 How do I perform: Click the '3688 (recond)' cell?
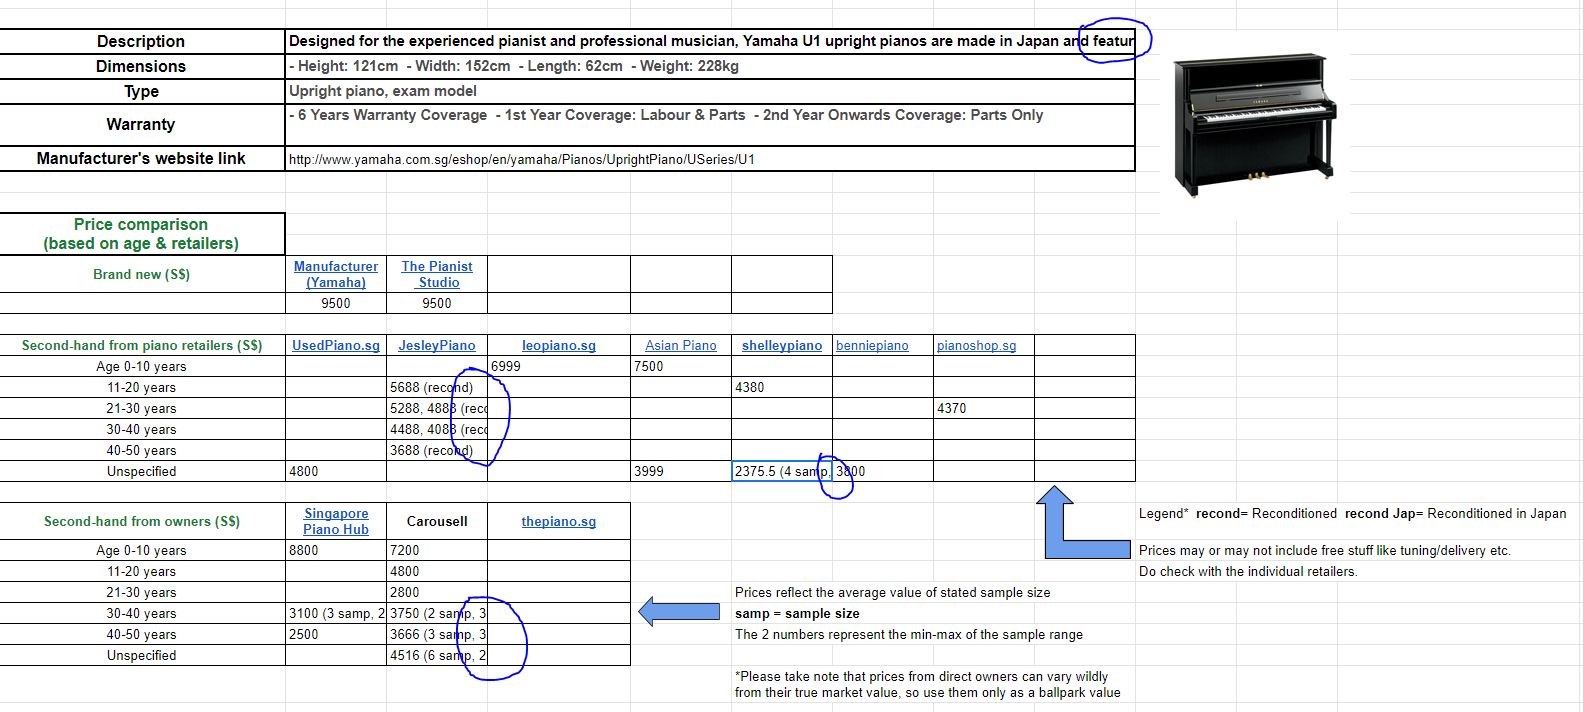pos(437,450)
